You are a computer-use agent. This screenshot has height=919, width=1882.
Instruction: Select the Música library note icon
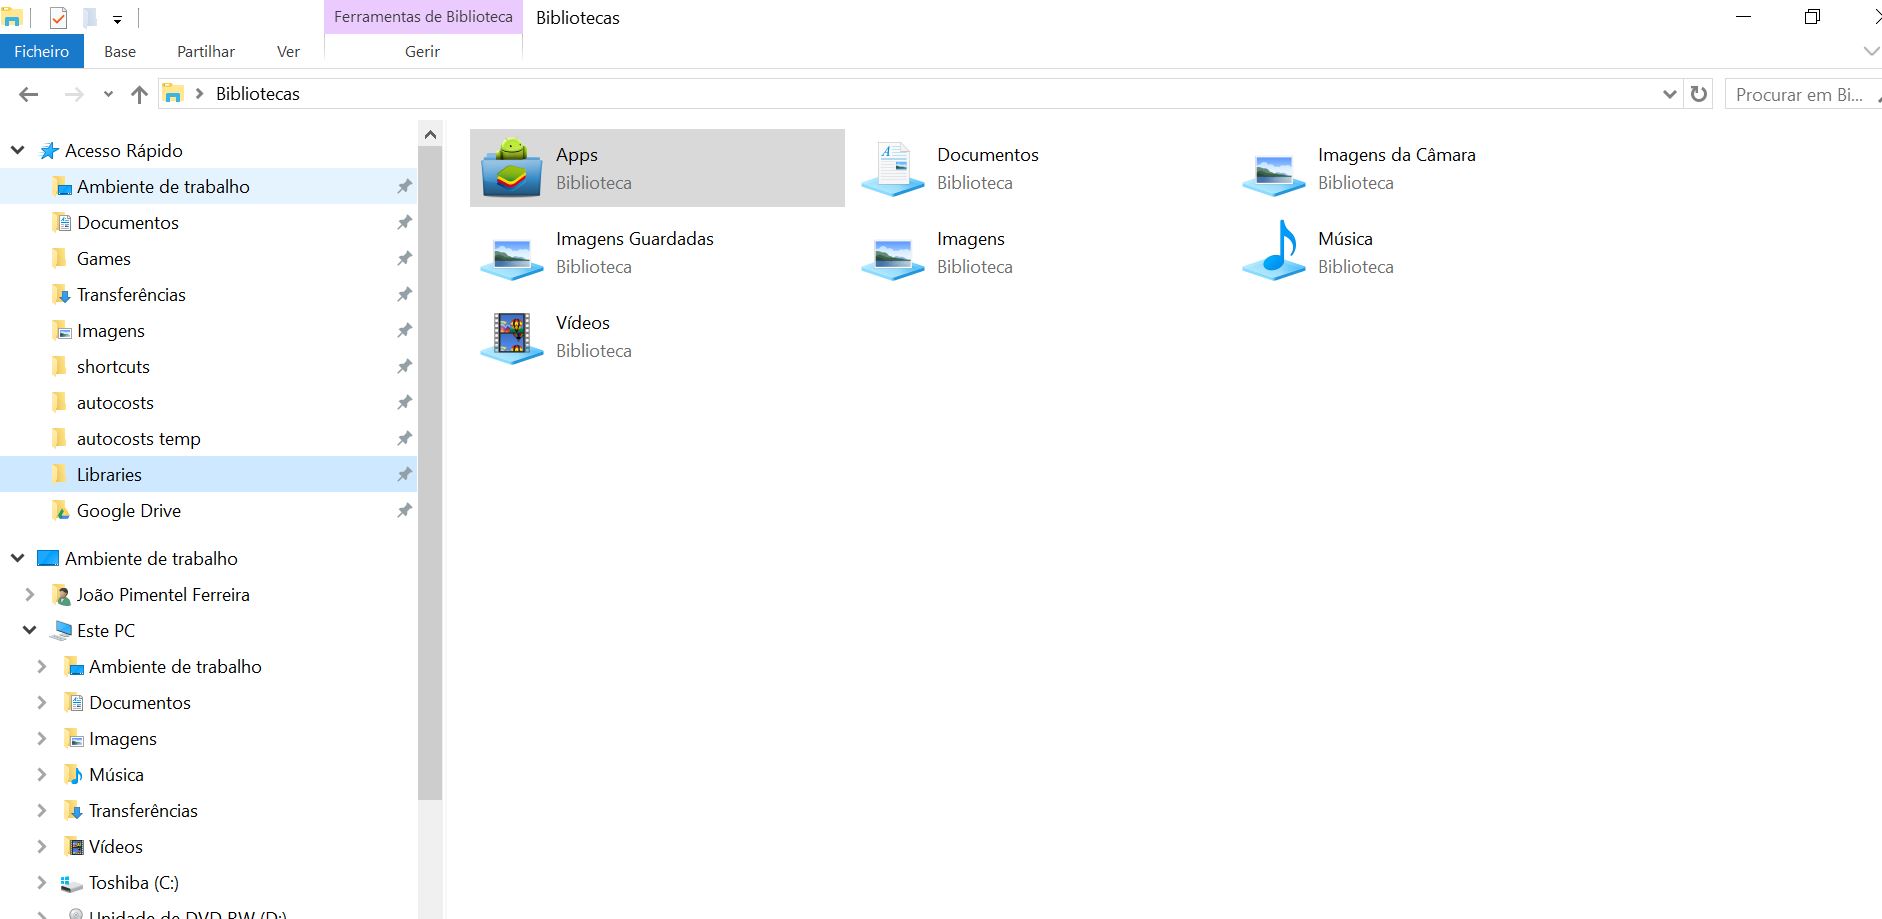(x=1273, y=251)
